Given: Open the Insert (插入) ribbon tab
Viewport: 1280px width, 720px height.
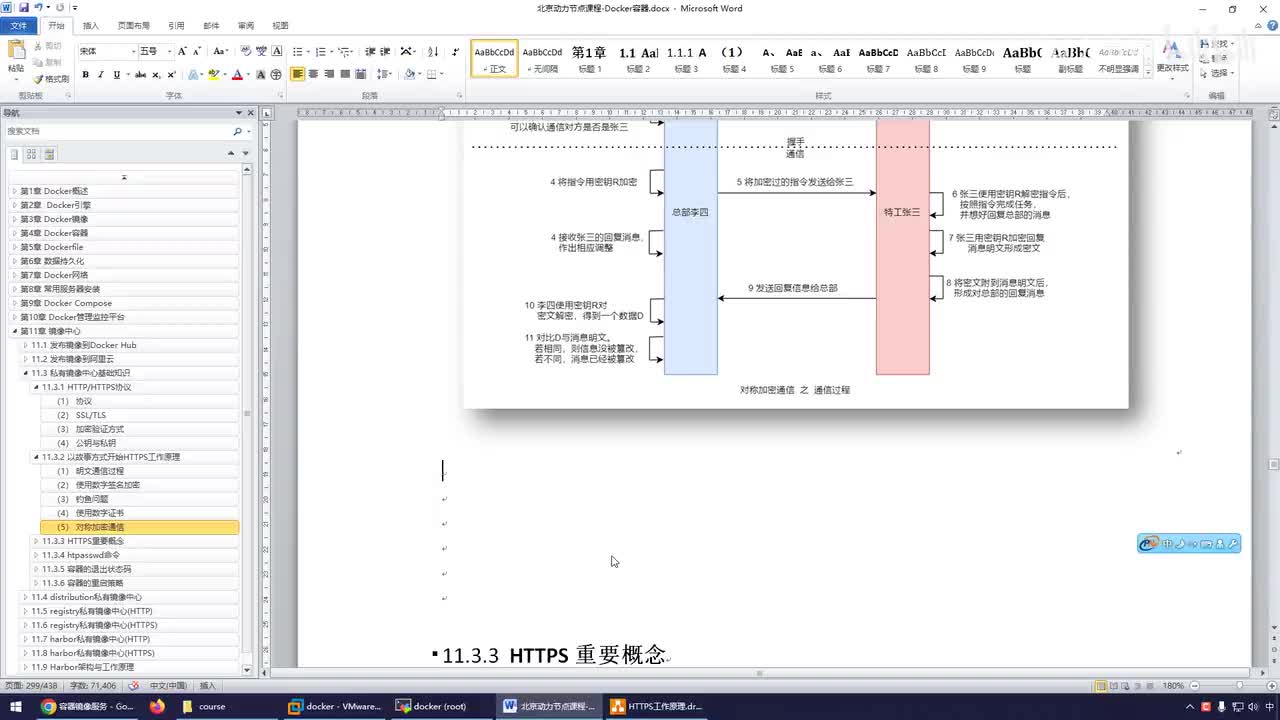Looking at the screenshot, I should pyautogui.click(x=91, y=26).
